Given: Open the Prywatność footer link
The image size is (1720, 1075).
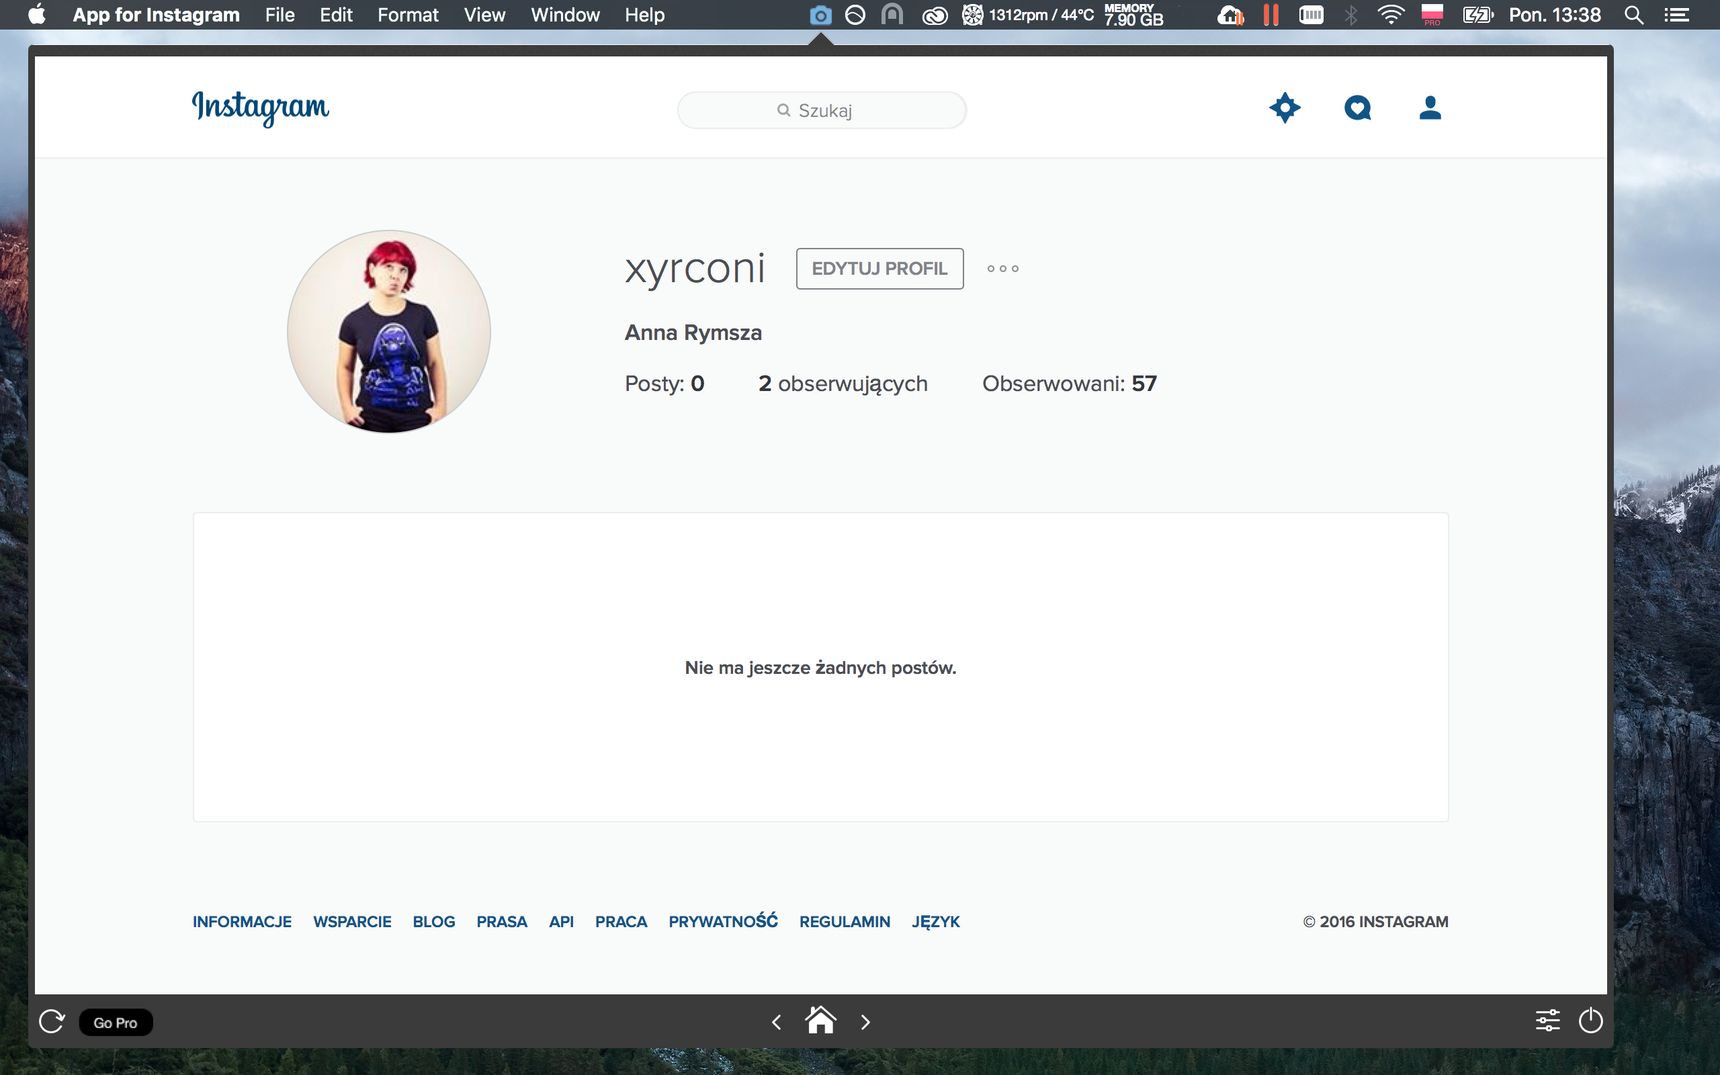Looking at the screenshot, I should (x=723, y=920).
